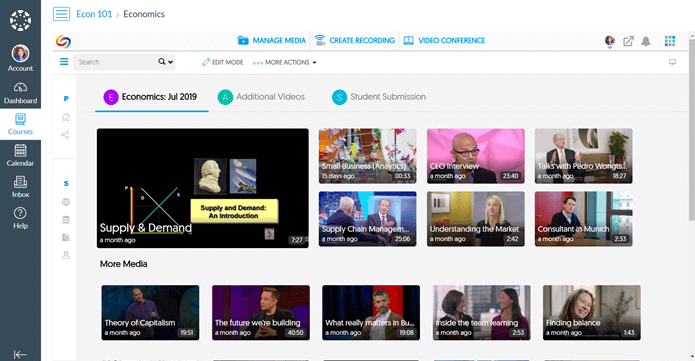Click the More Media heading
The image size is (695, 361).
pos(123,264)
